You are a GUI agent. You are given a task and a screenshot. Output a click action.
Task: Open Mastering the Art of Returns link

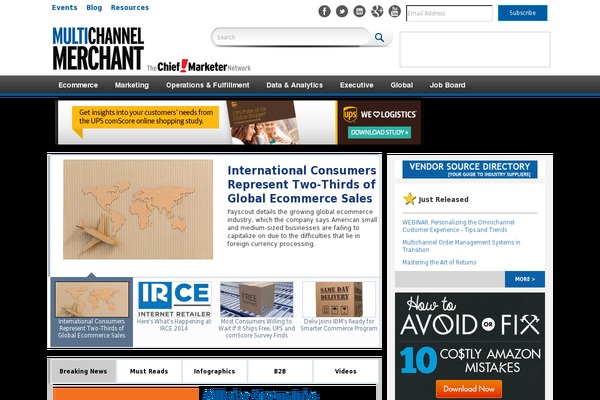439,262
